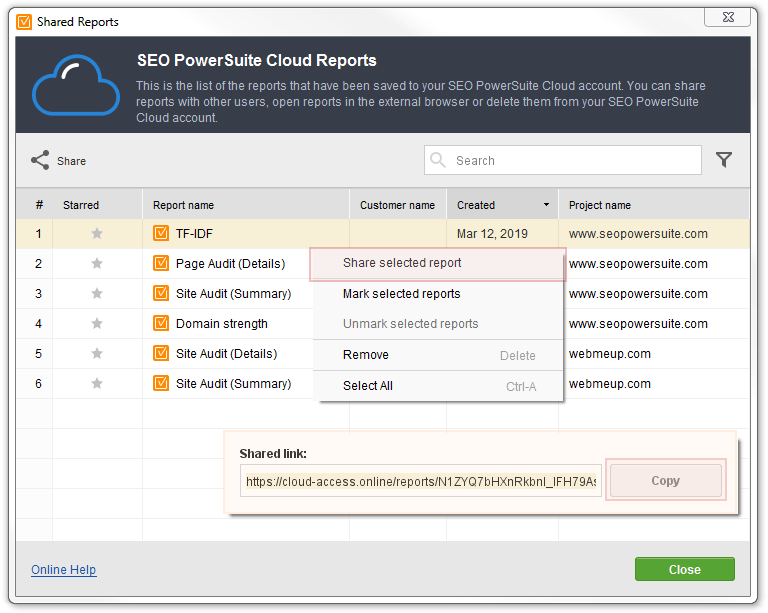Viewport: 768px width, 613px height.
Task: Click the row 3 Site Audit (Summary) icon
Action: tap(161, 293)
